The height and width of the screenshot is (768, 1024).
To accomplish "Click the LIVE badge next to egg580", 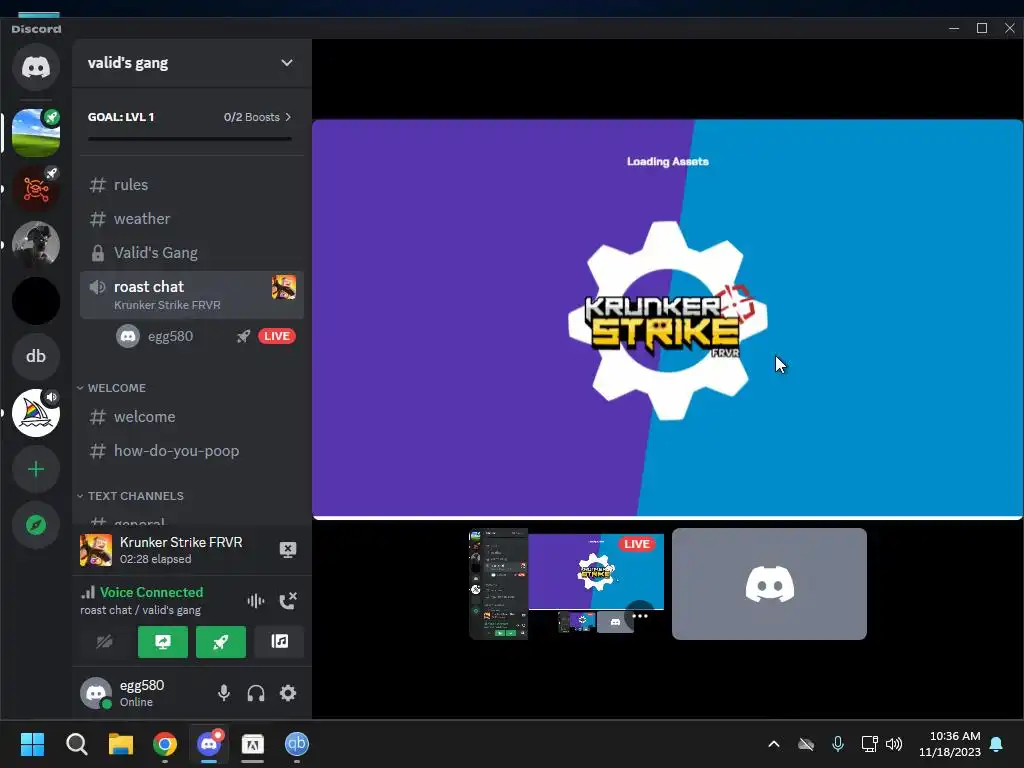I will pos(277,336).
